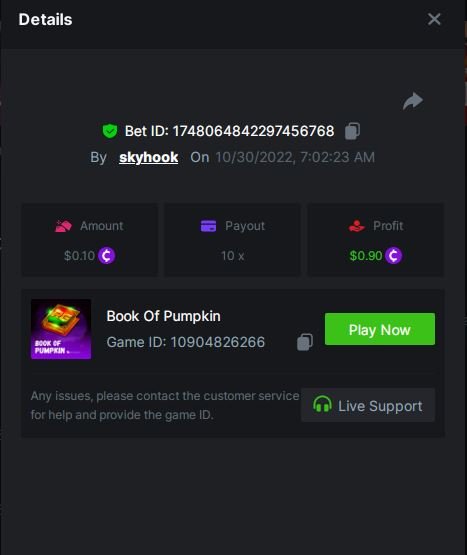Copy the Bet ID number
The image size is (467, 555).
352,131
